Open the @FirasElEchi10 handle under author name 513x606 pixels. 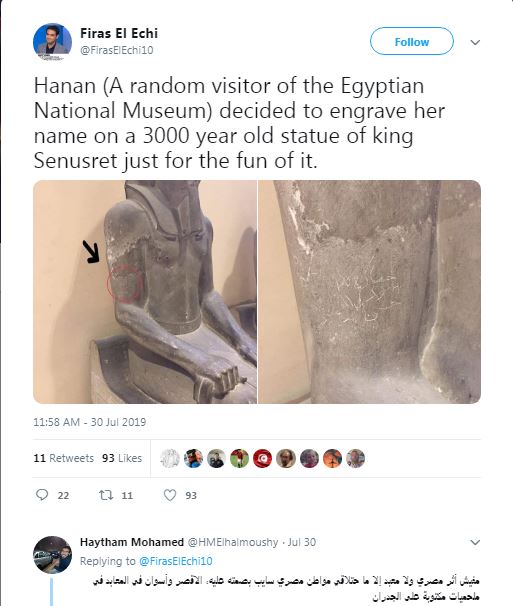[x=116, y=50]
